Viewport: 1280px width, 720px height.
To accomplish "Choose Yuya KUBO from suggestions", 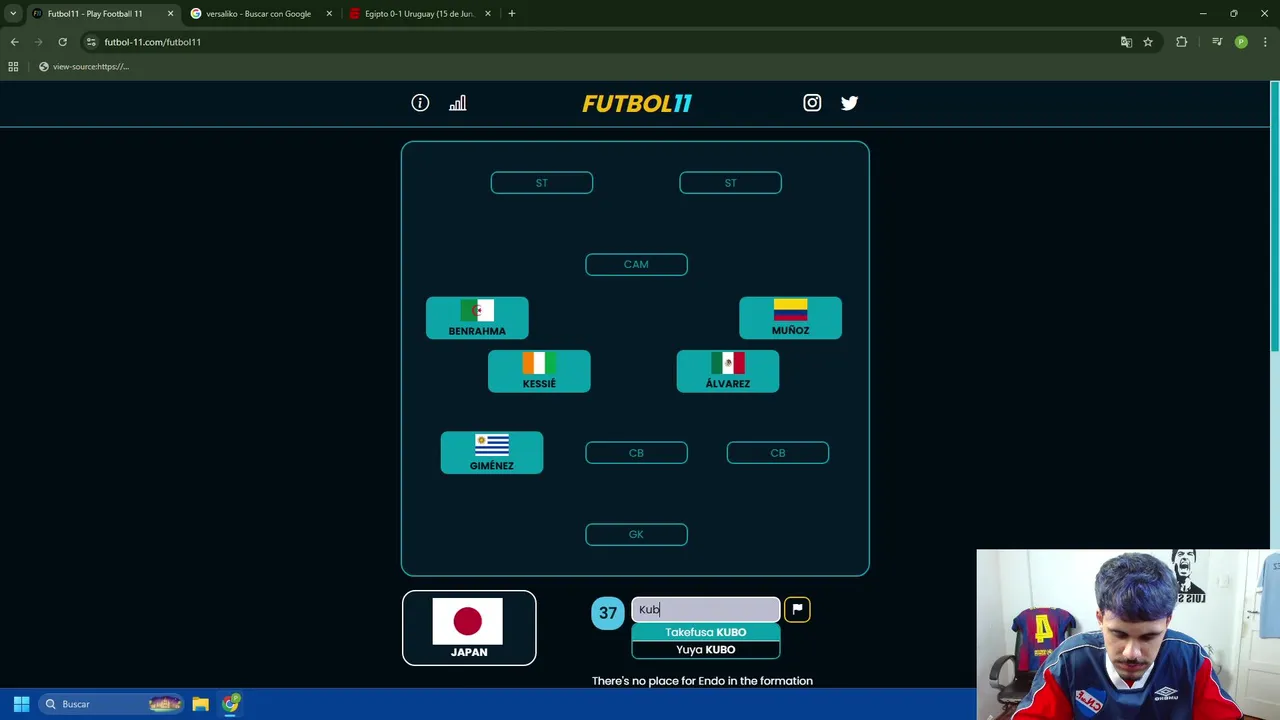I will [705, 650].
